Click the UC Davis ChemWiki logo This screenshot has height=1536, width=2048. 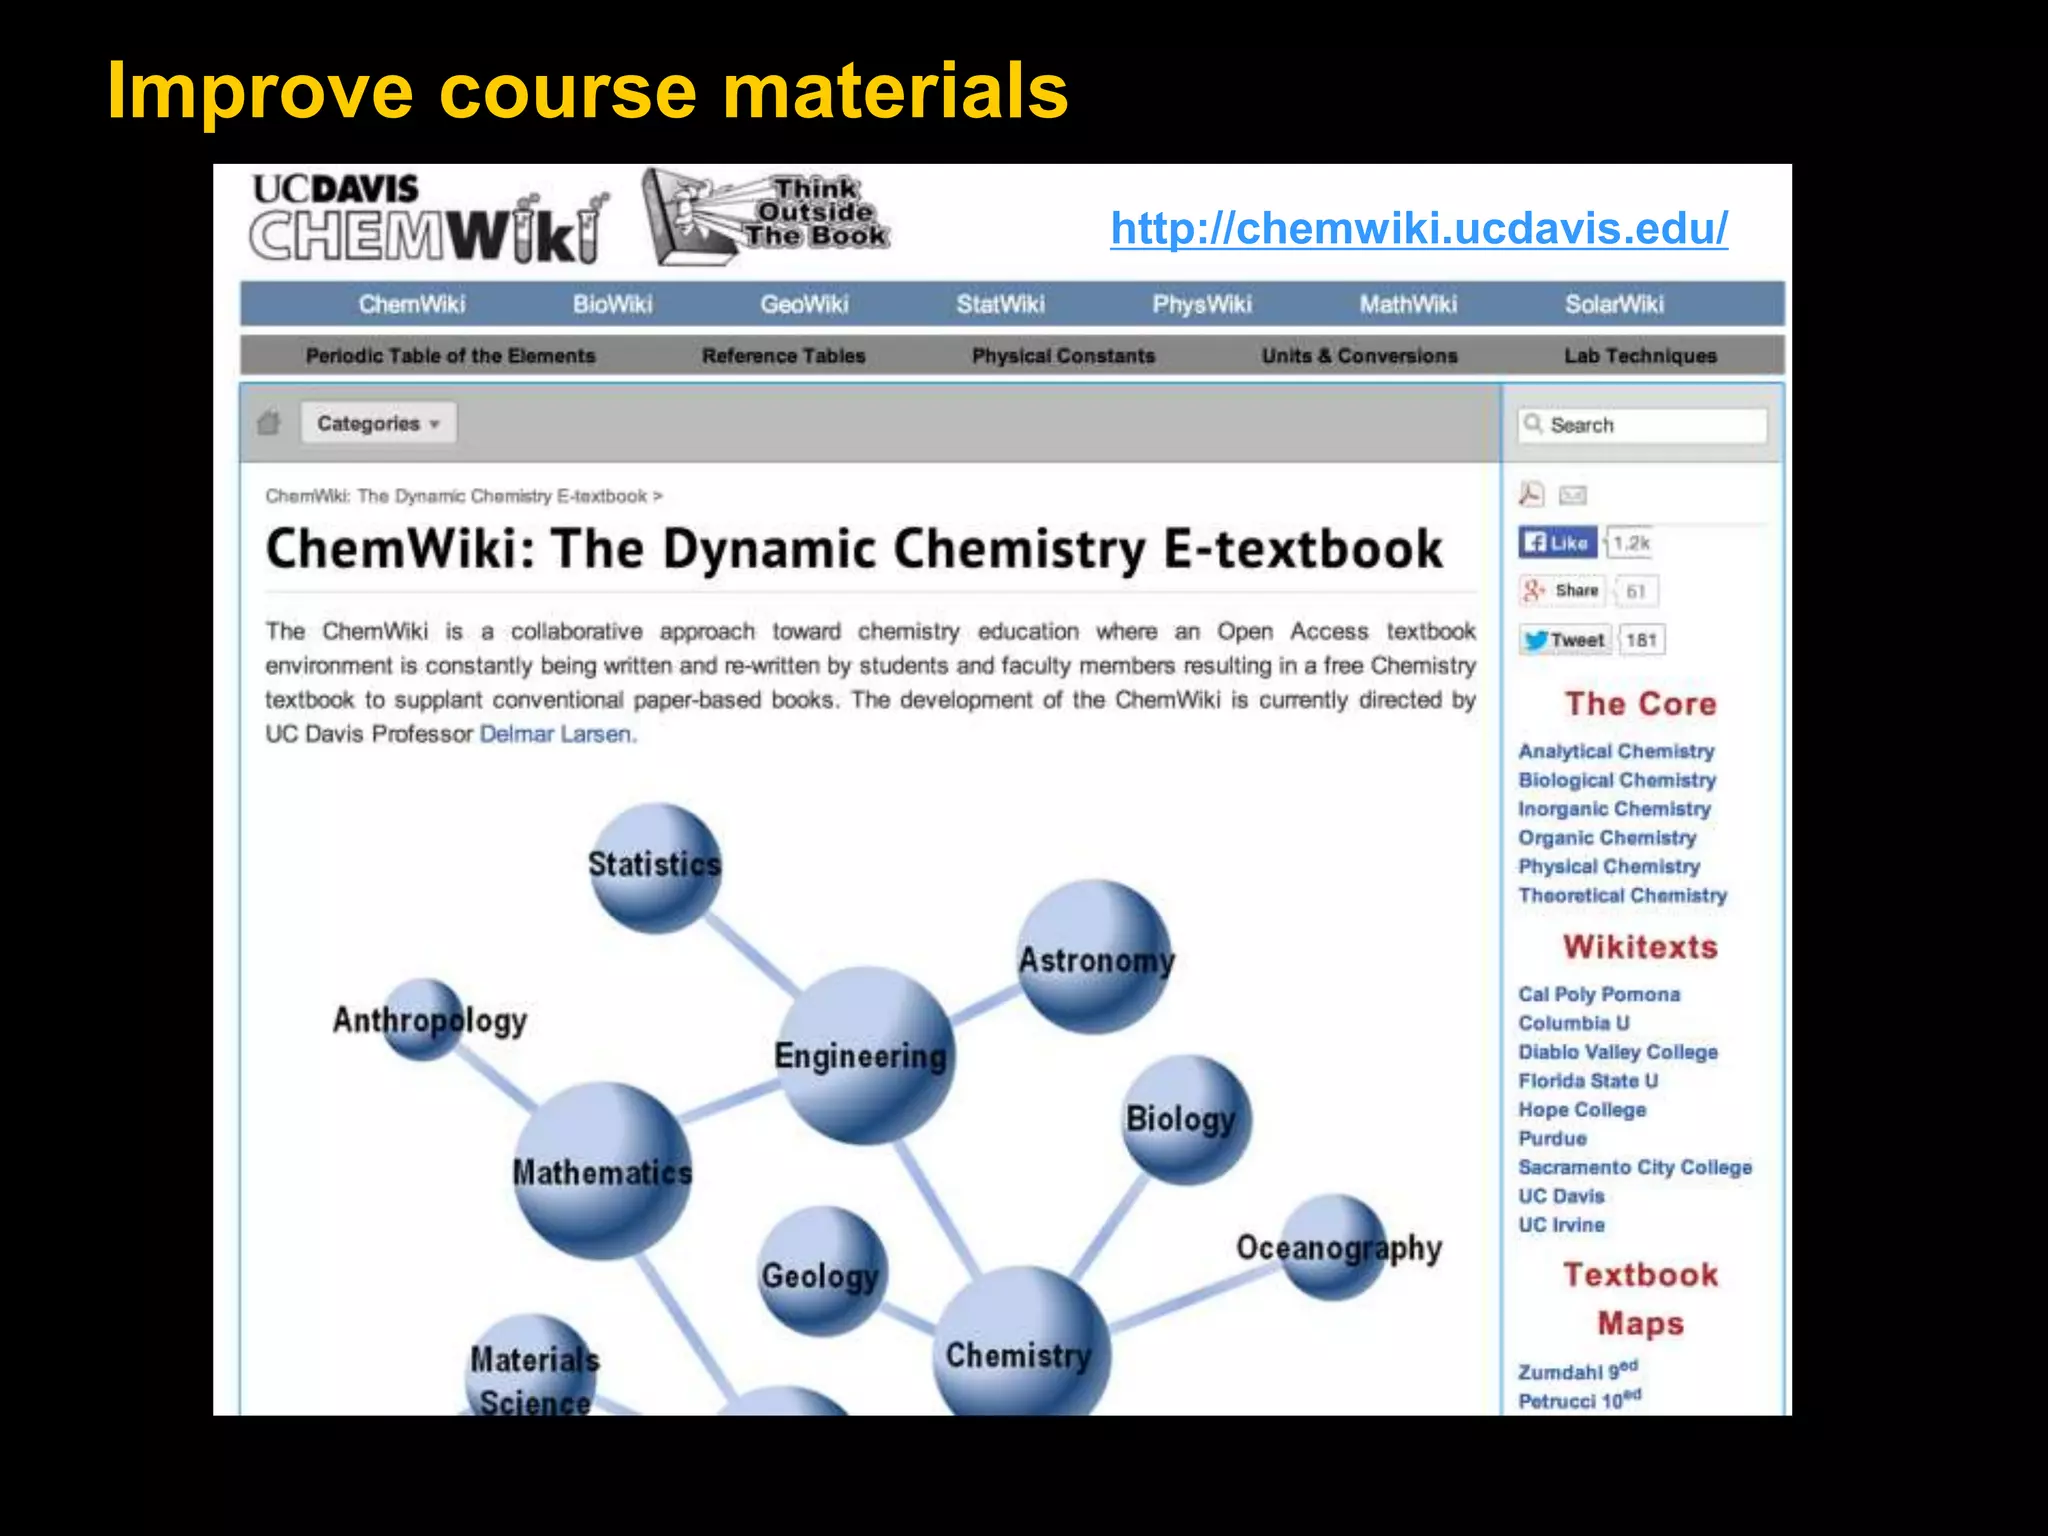click(428, 219)
